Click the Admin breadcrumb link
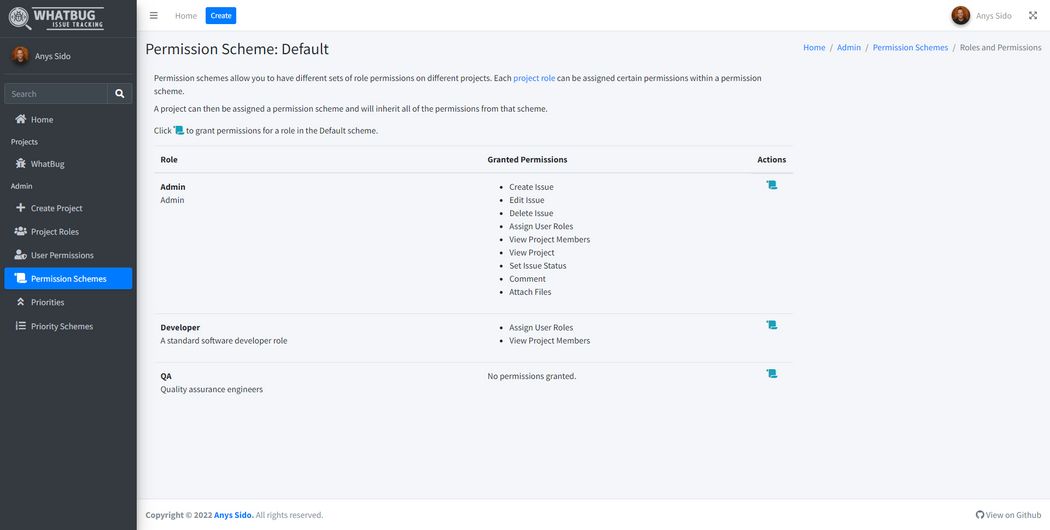 pyautogui.click(x=849, y=48)
